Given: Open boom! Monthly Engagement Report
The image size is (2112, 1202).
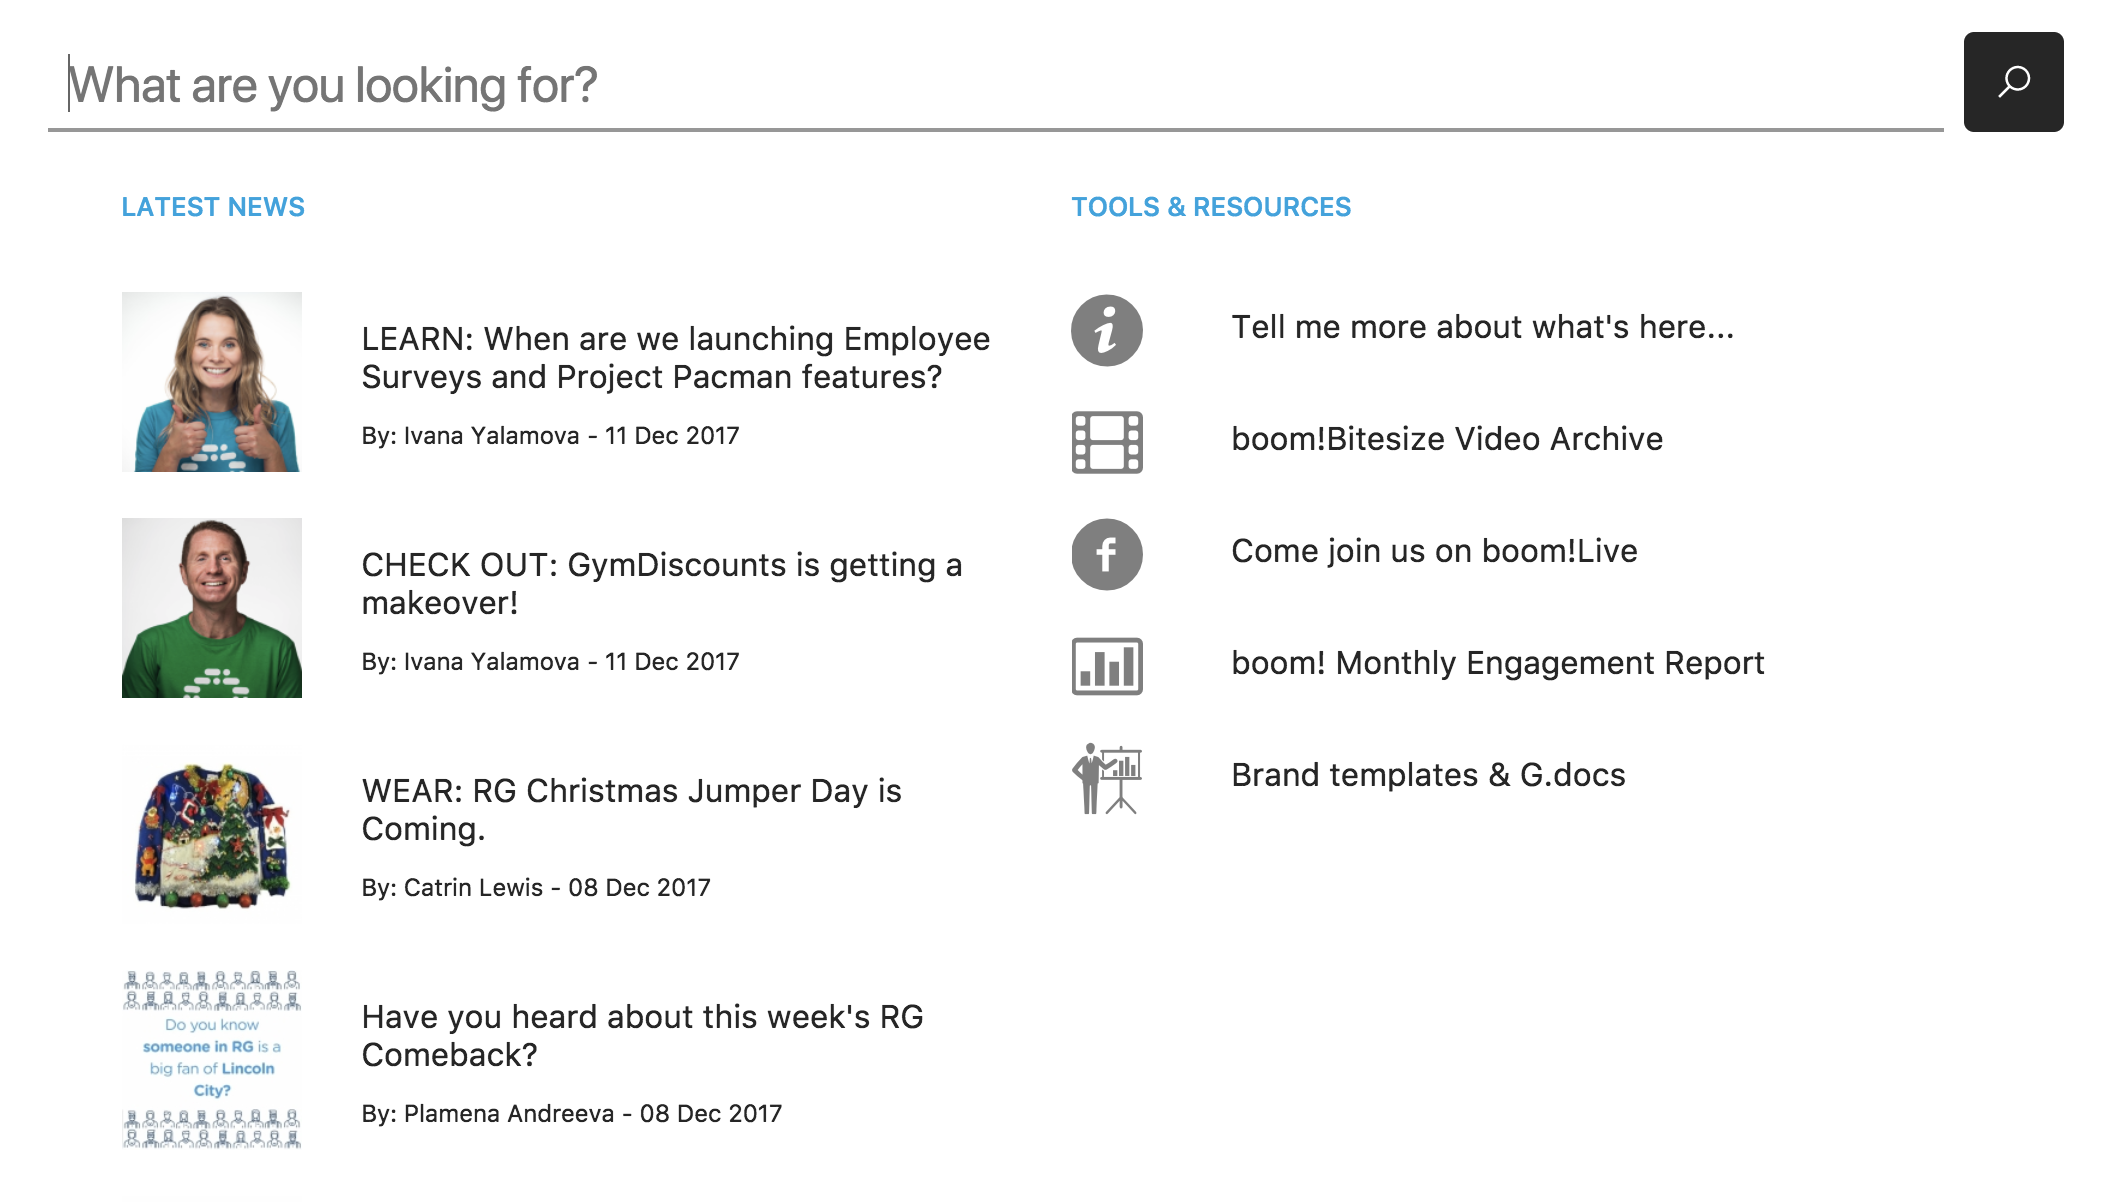Looking at the screenshot, I should (1497, 663).
